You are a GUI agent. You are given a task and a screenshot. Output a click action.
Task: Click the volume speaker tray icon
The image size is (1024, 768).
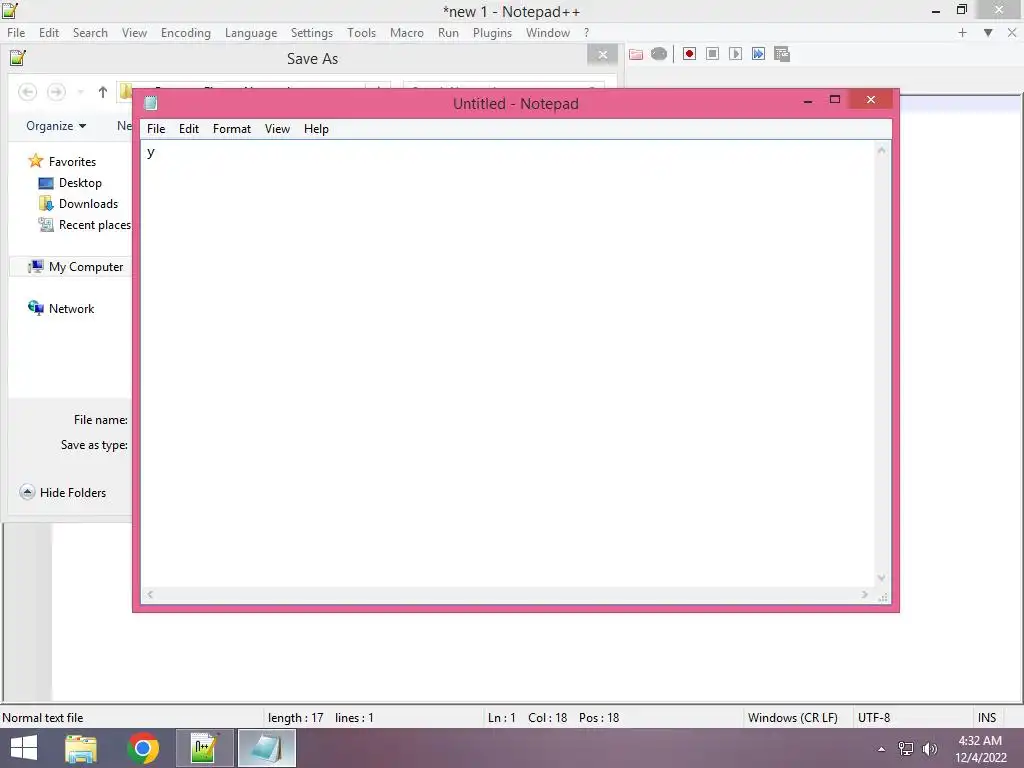[930, 749]
